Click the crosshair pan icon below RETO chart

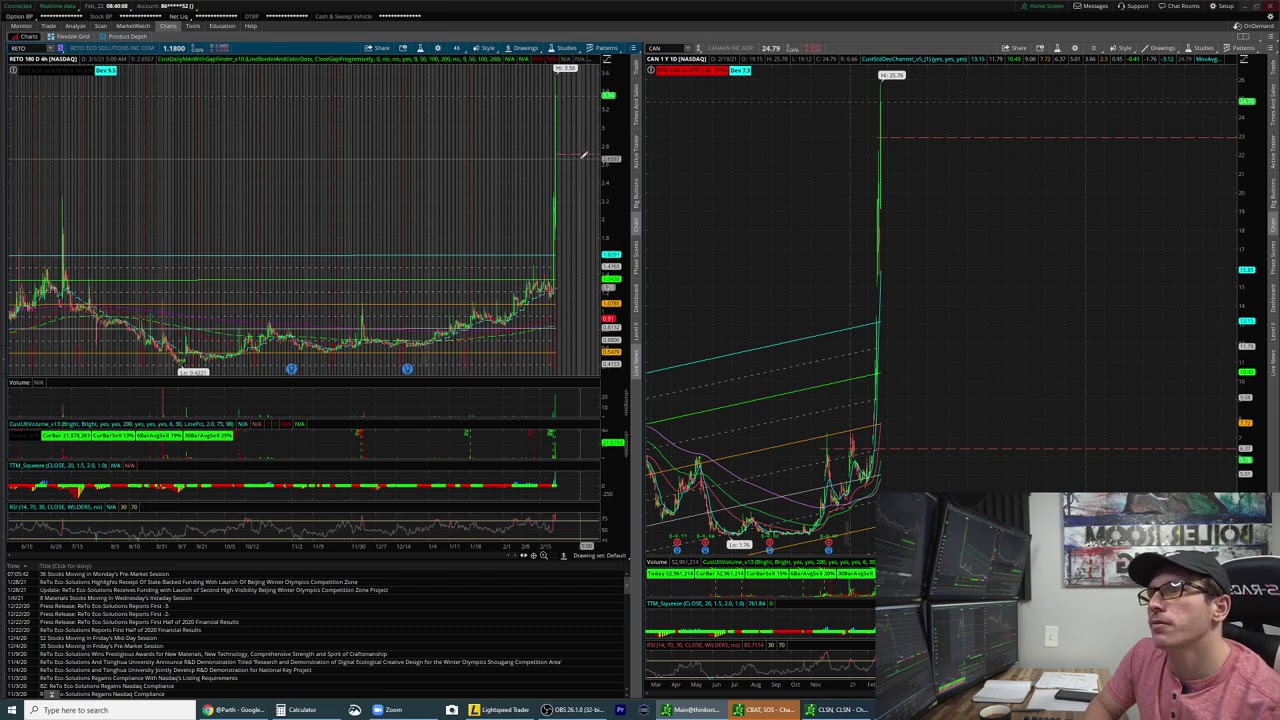[x=533, y=555]
